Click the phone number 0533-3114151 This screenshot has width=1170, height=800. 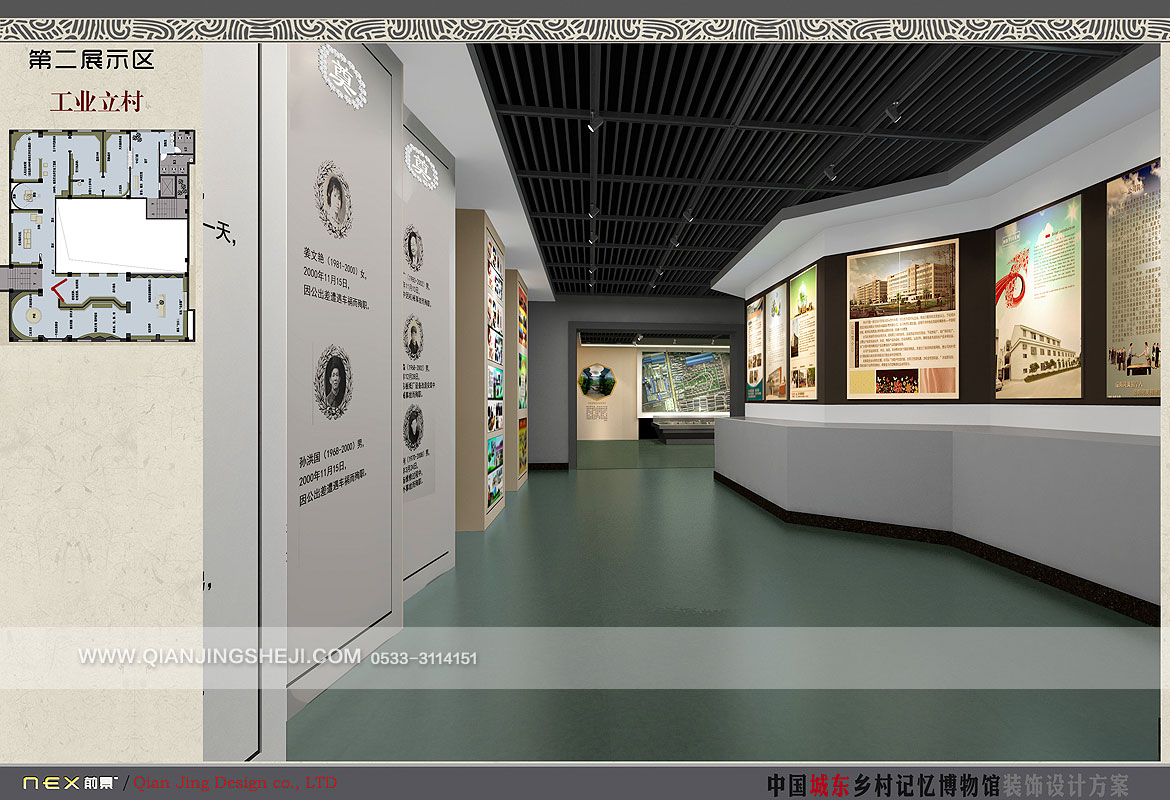tap(424, 658)
